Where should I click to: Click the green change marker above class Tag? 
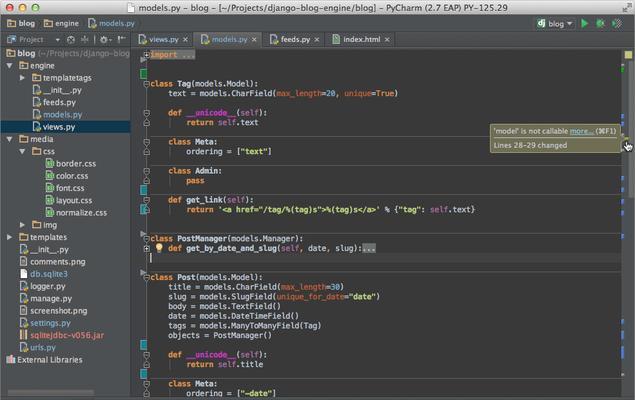coord(143,74)
